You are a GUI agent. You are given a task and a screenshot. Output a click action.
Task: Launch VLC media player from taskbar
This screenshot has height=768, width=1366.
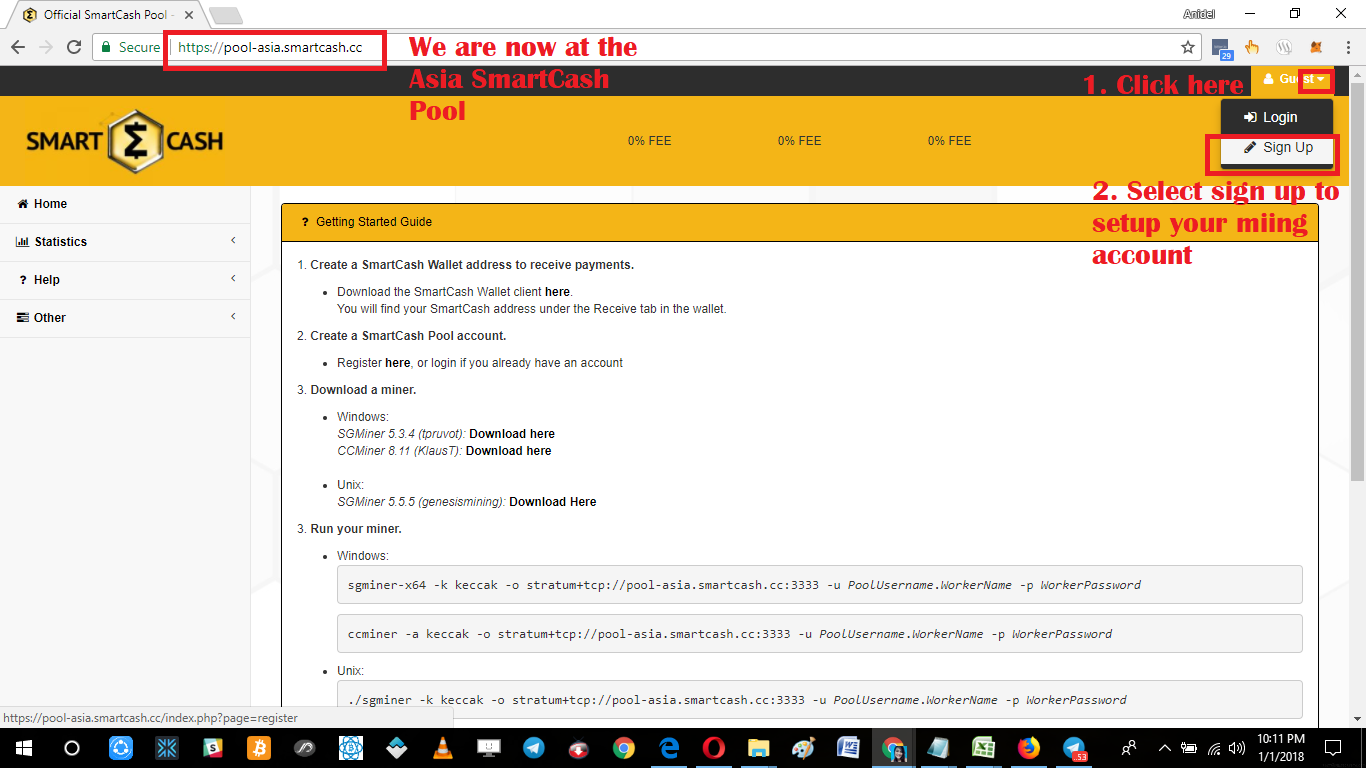(x=442, y=747)
